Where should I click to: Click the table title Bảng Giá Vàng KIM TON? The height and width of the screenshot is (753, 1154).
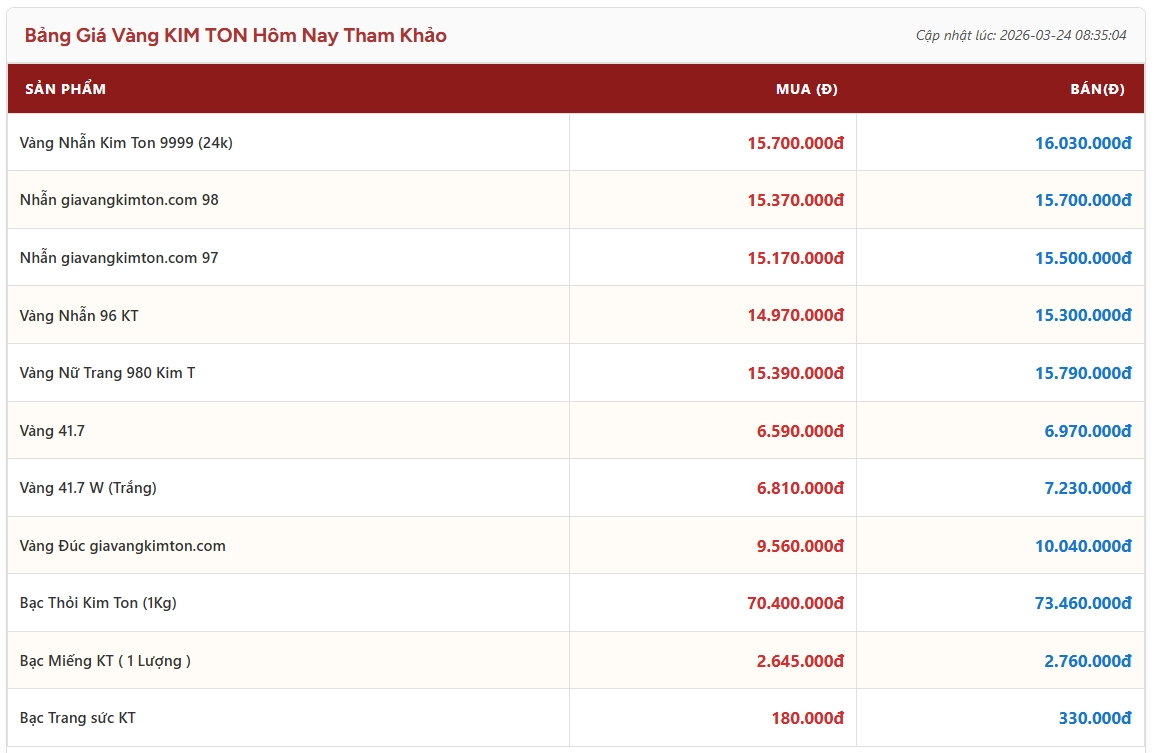click(235, 36)
